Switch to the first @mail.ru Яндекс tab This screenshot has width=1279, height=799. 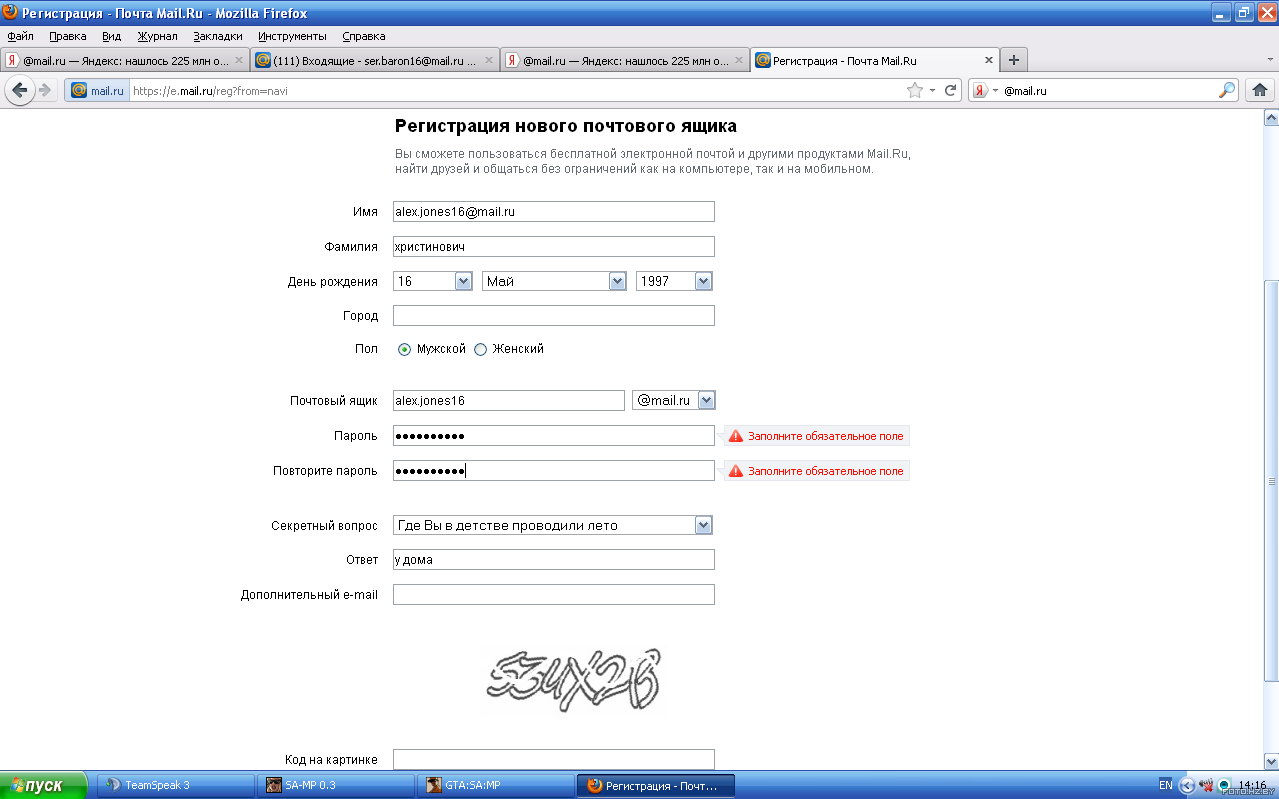coord(125,60)
